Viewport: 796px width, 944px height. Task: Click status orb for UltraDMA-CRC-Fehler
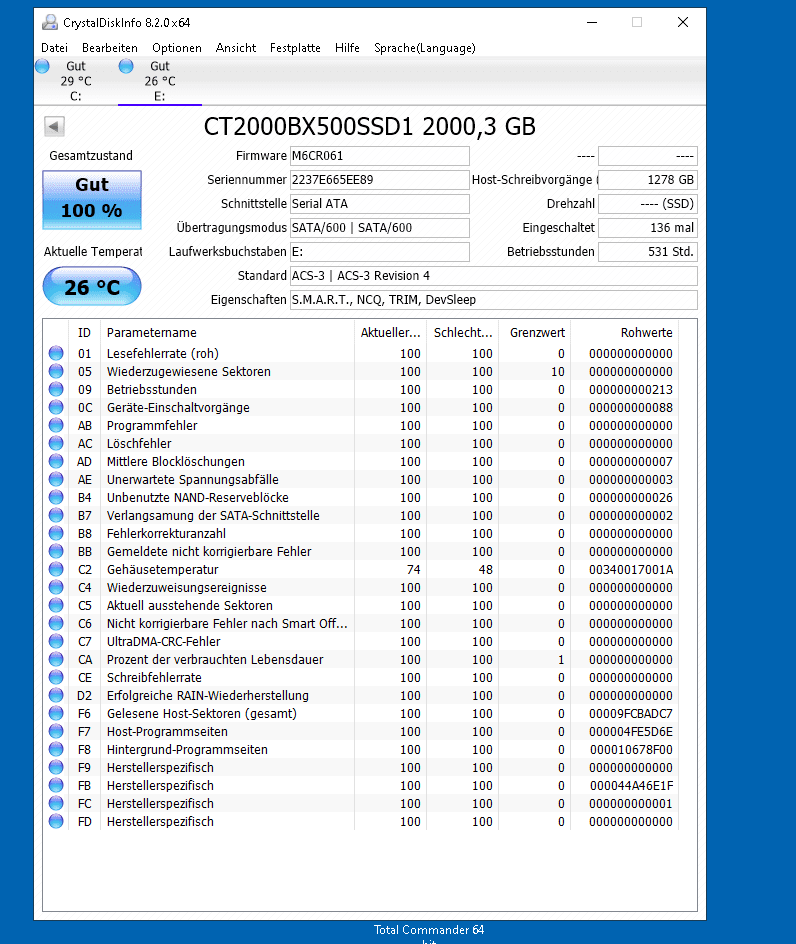click(x=56, y=642)
